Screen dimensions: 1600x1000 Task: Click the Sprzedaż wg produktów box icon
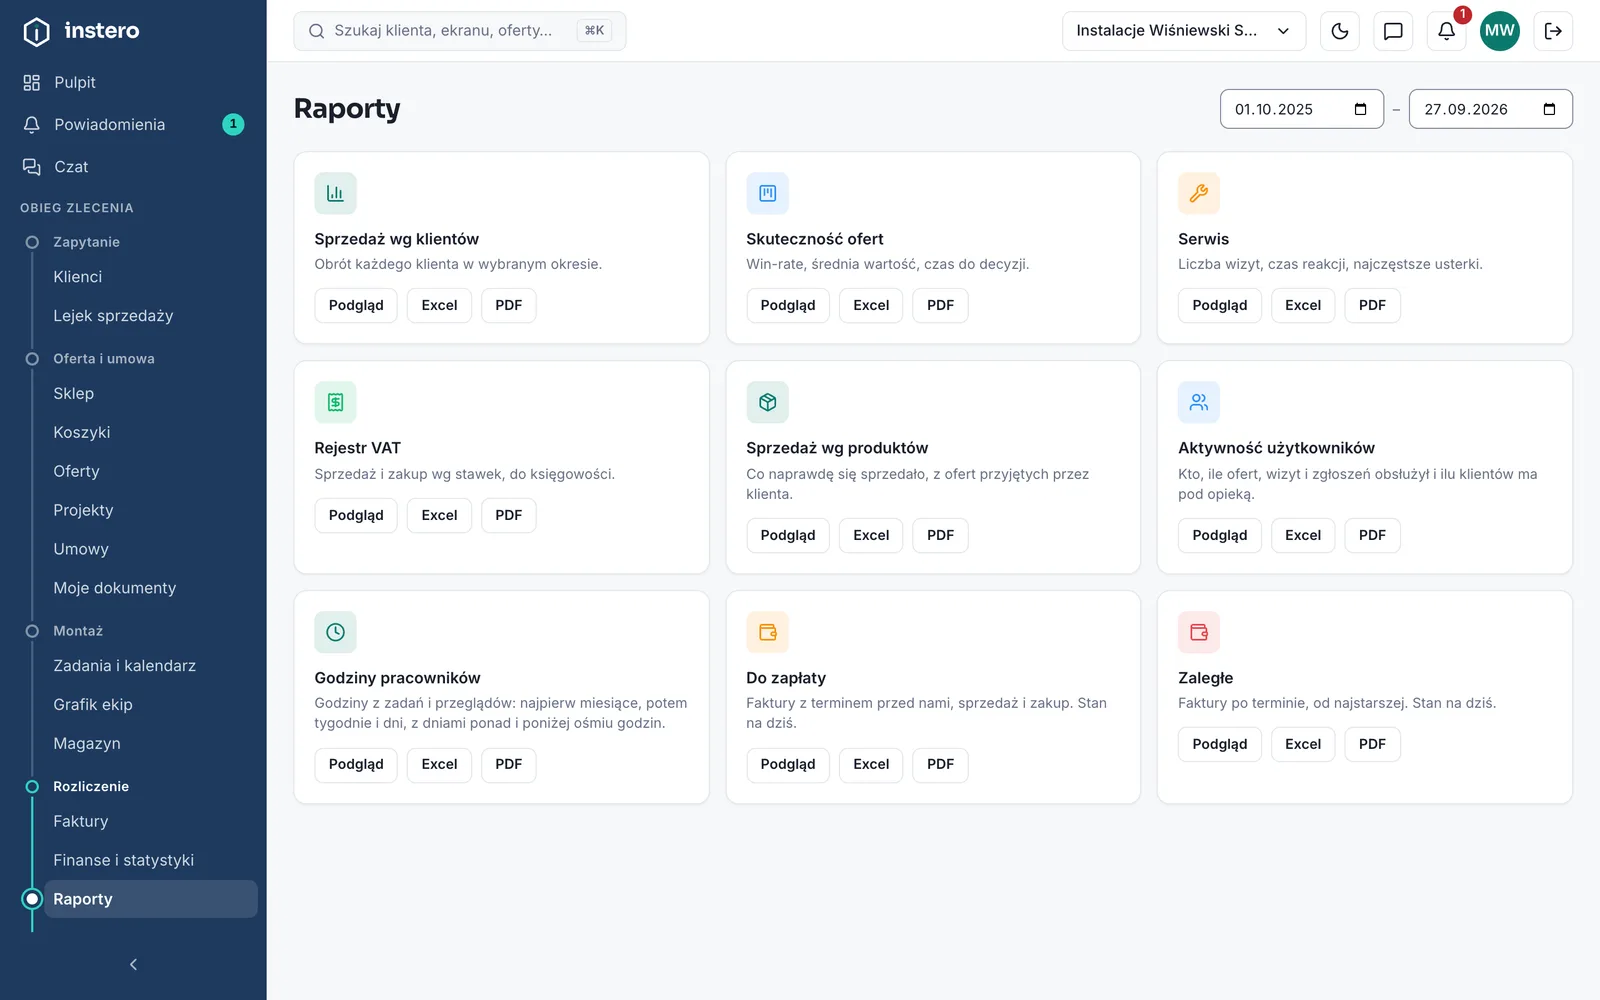(x=767, y=402)
